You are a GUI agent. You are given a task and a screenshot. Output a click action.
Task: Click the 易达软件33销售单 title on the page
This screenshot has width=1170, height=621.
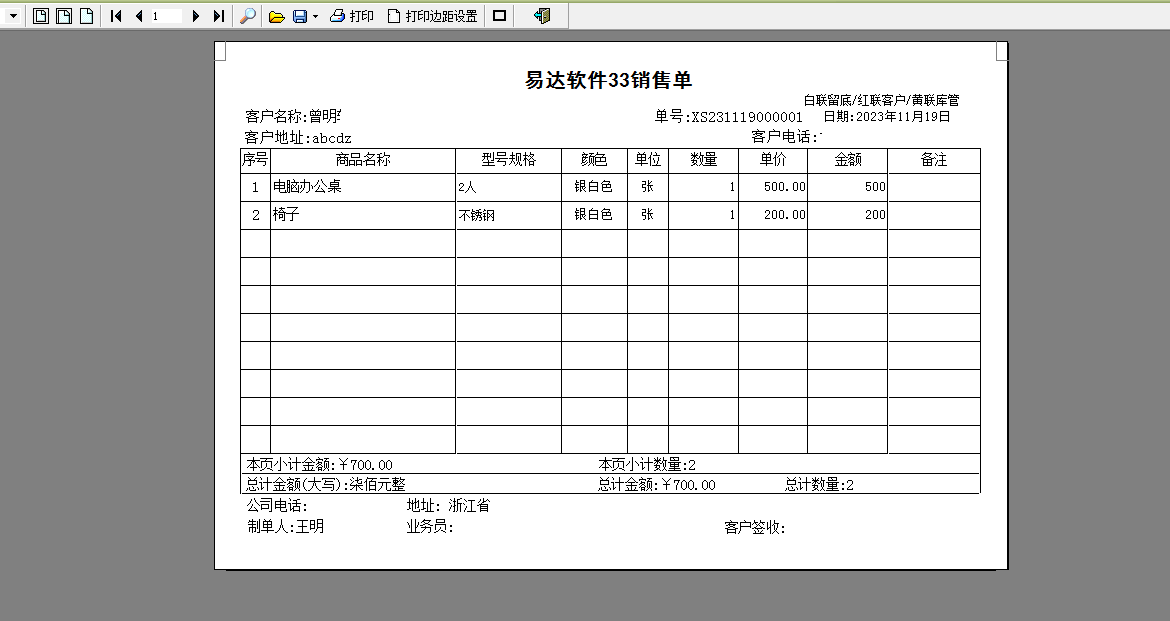point(609,81)
